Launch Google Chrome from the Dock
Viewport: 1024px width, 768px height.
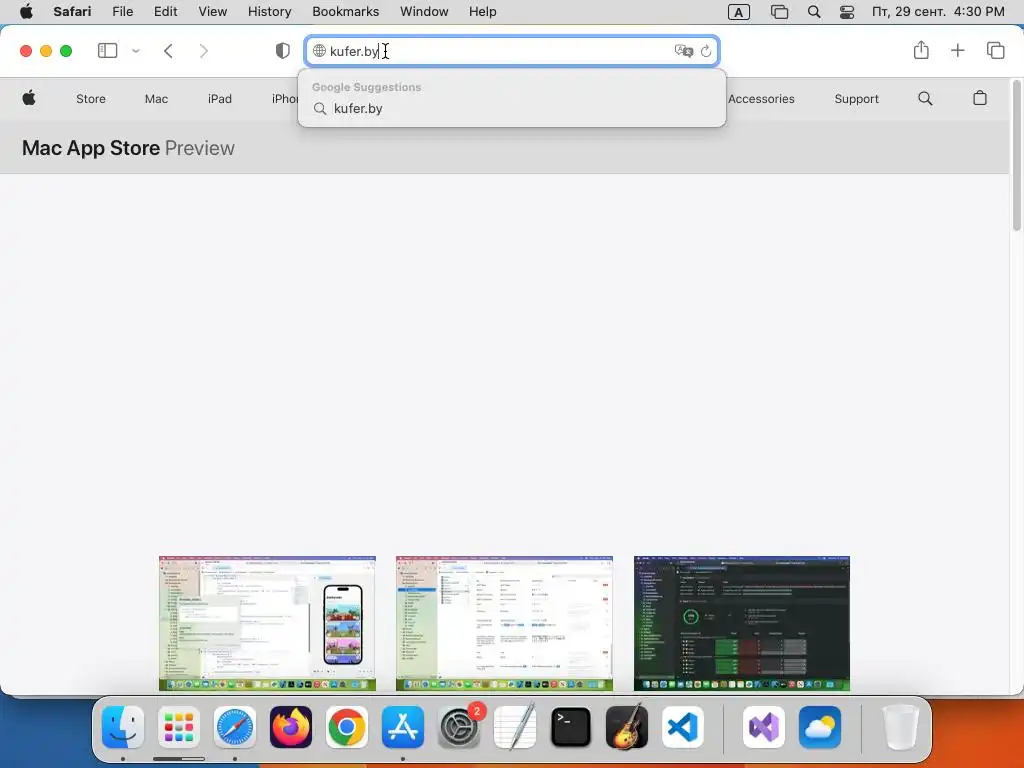347,727
